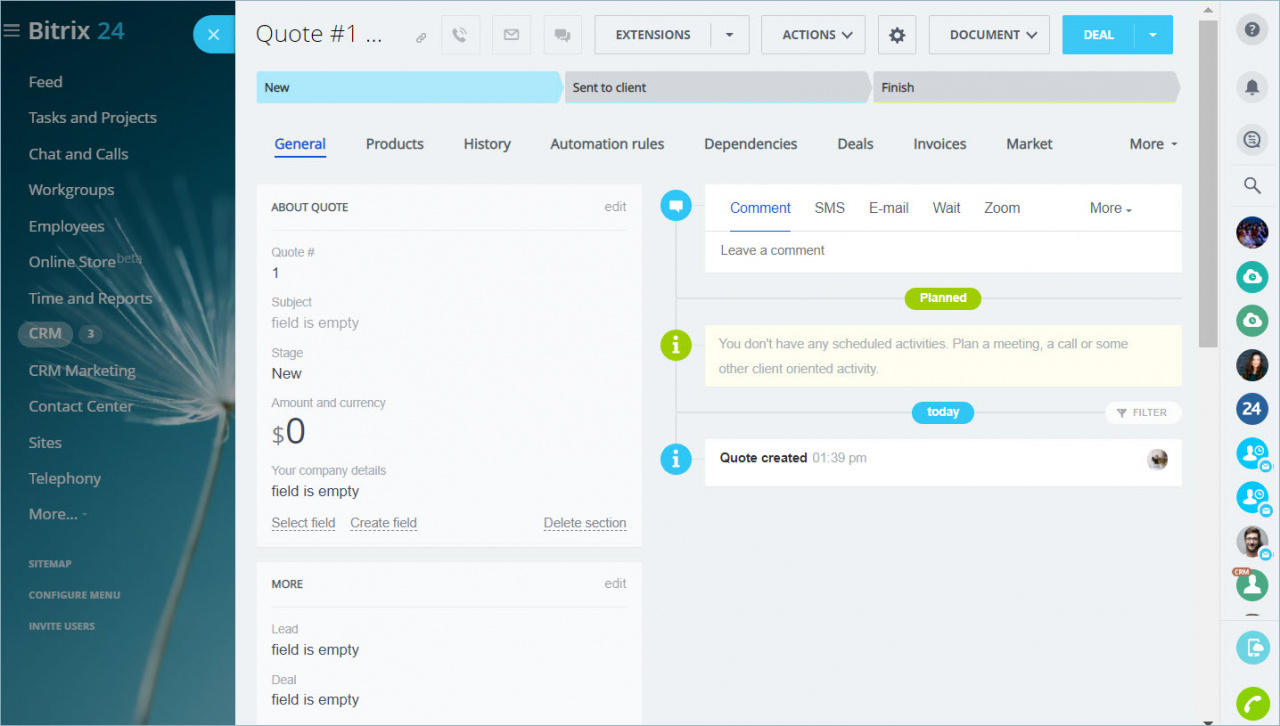Open chat bubbles icon in header
This screenshot has height=726, width=1280.
(562, 35)
